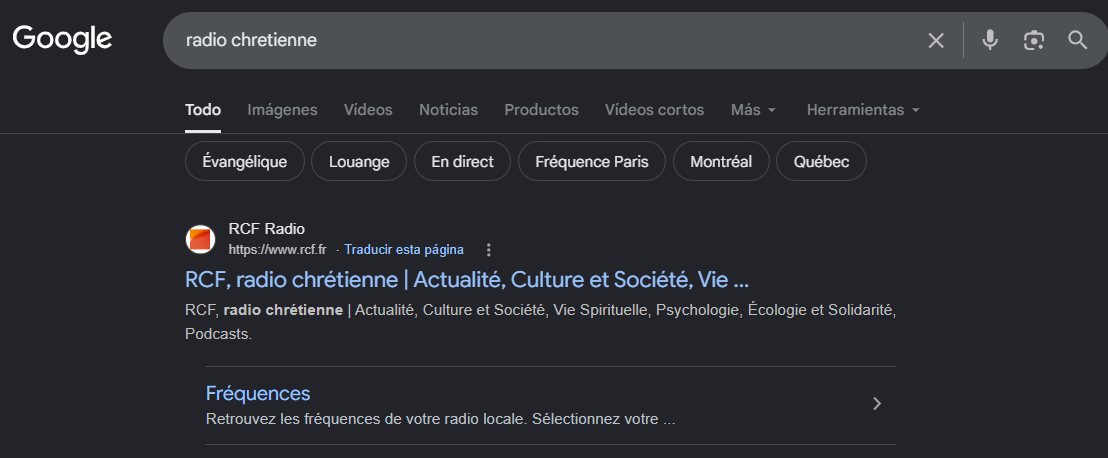Viewport: 1108px width, 458px height.
Task: Clear the search box with X icon
Action: tap(936, 40)
